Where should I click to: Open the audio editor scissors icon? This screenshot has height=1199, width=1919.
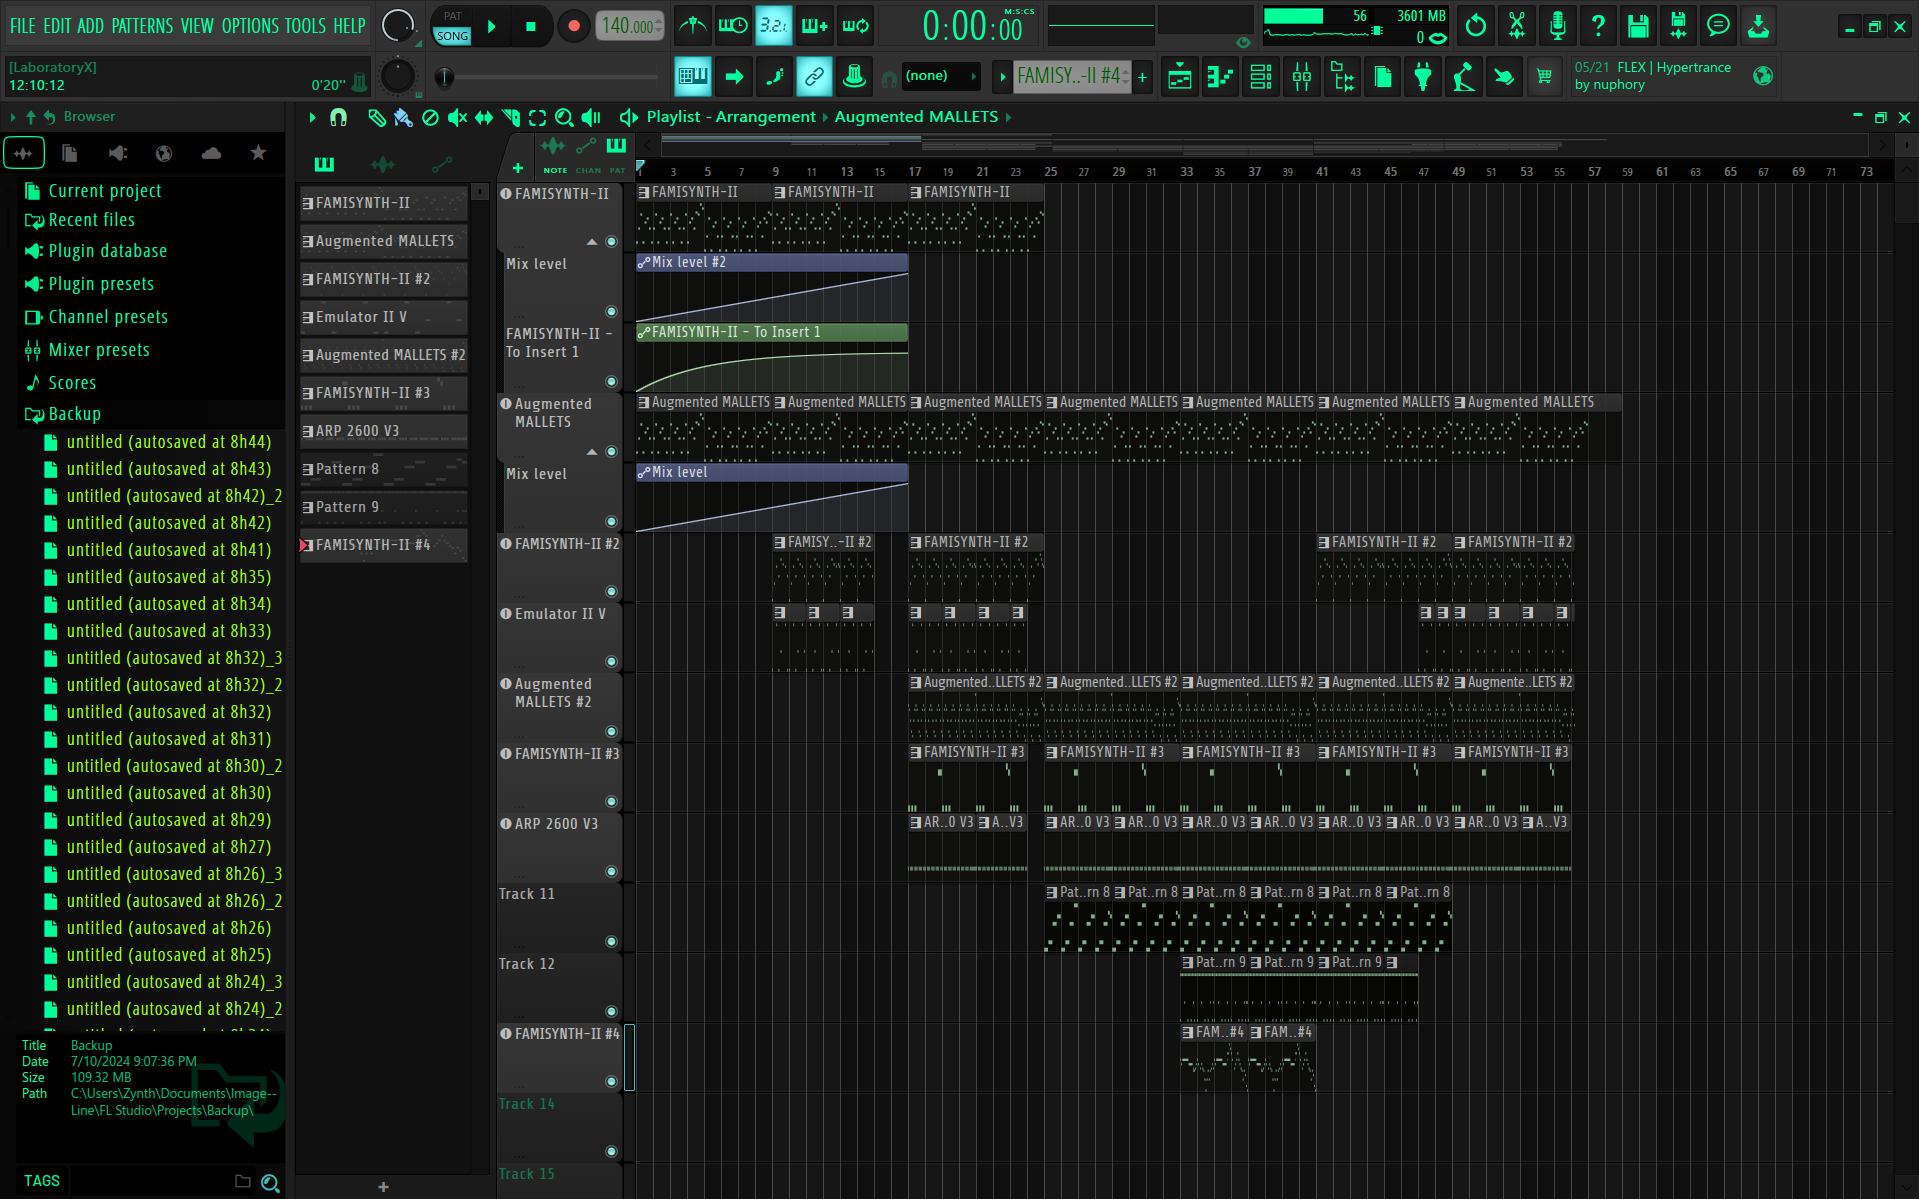(1517, 26)
